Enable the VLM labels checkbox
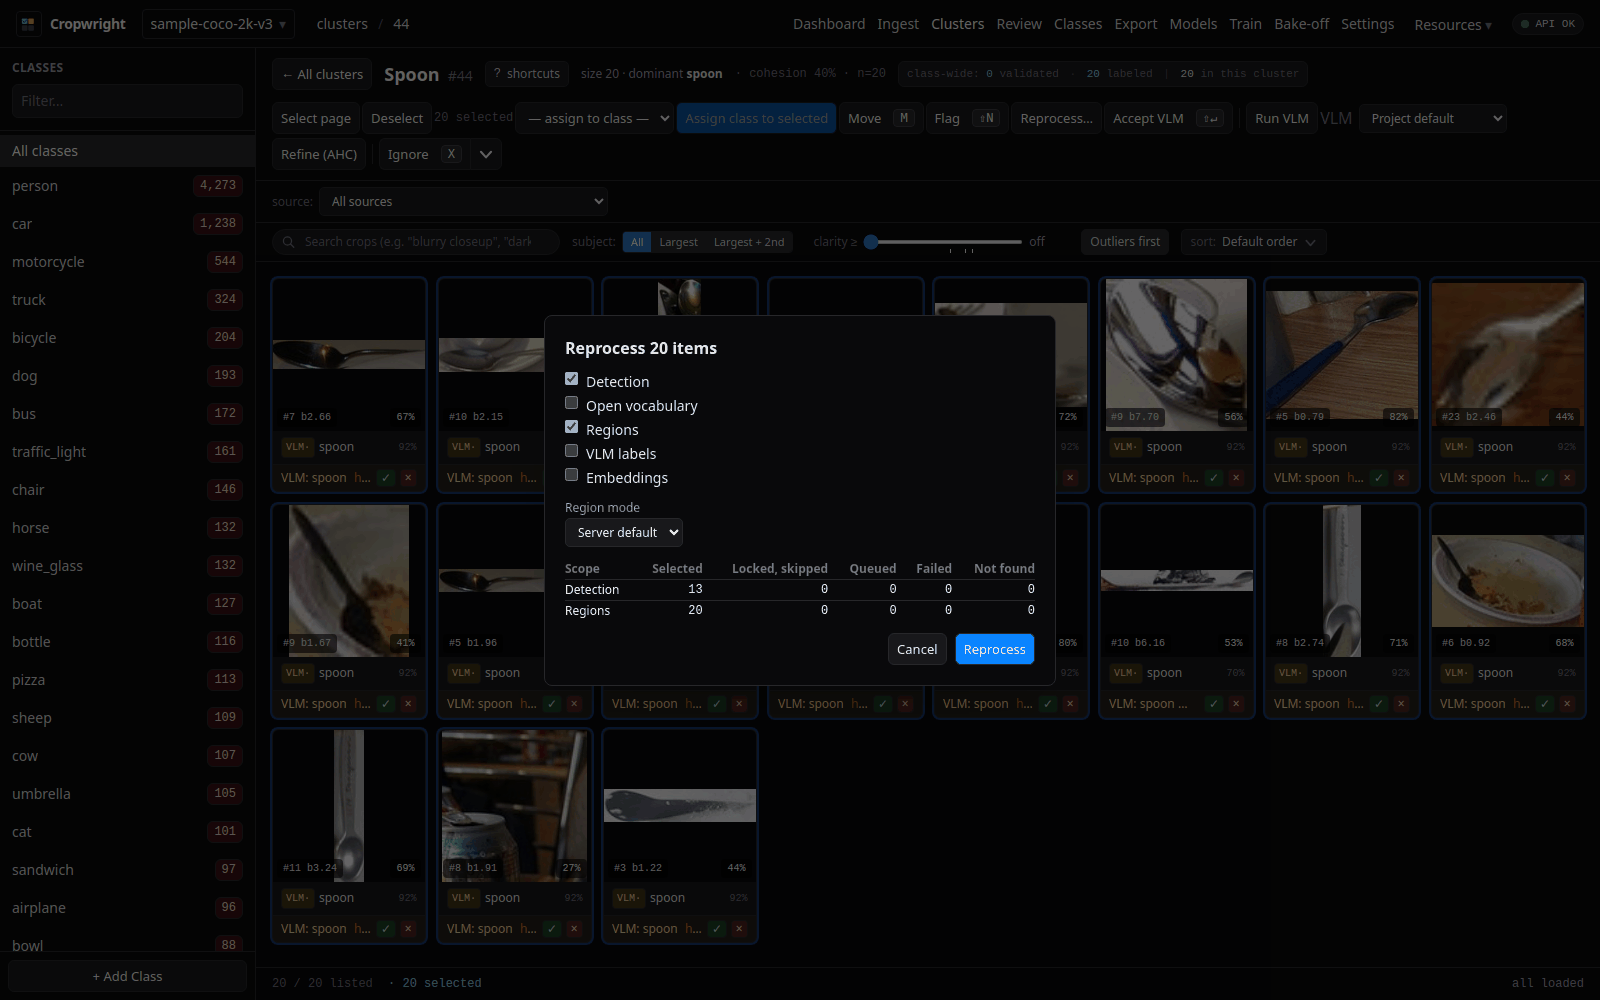The image size is (1600, 1000). tap(572, 451)
